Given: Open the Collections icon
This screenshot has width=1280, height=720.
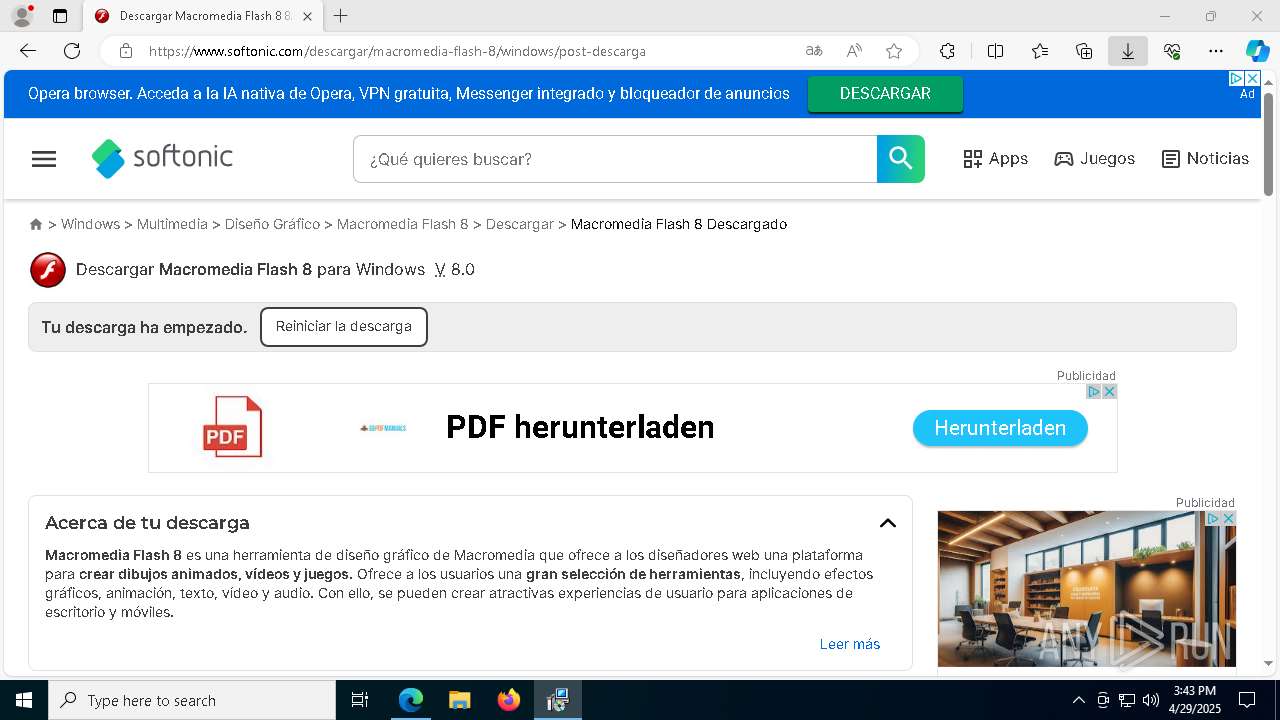Looking at the screenshot, I should click(1084, 51).
